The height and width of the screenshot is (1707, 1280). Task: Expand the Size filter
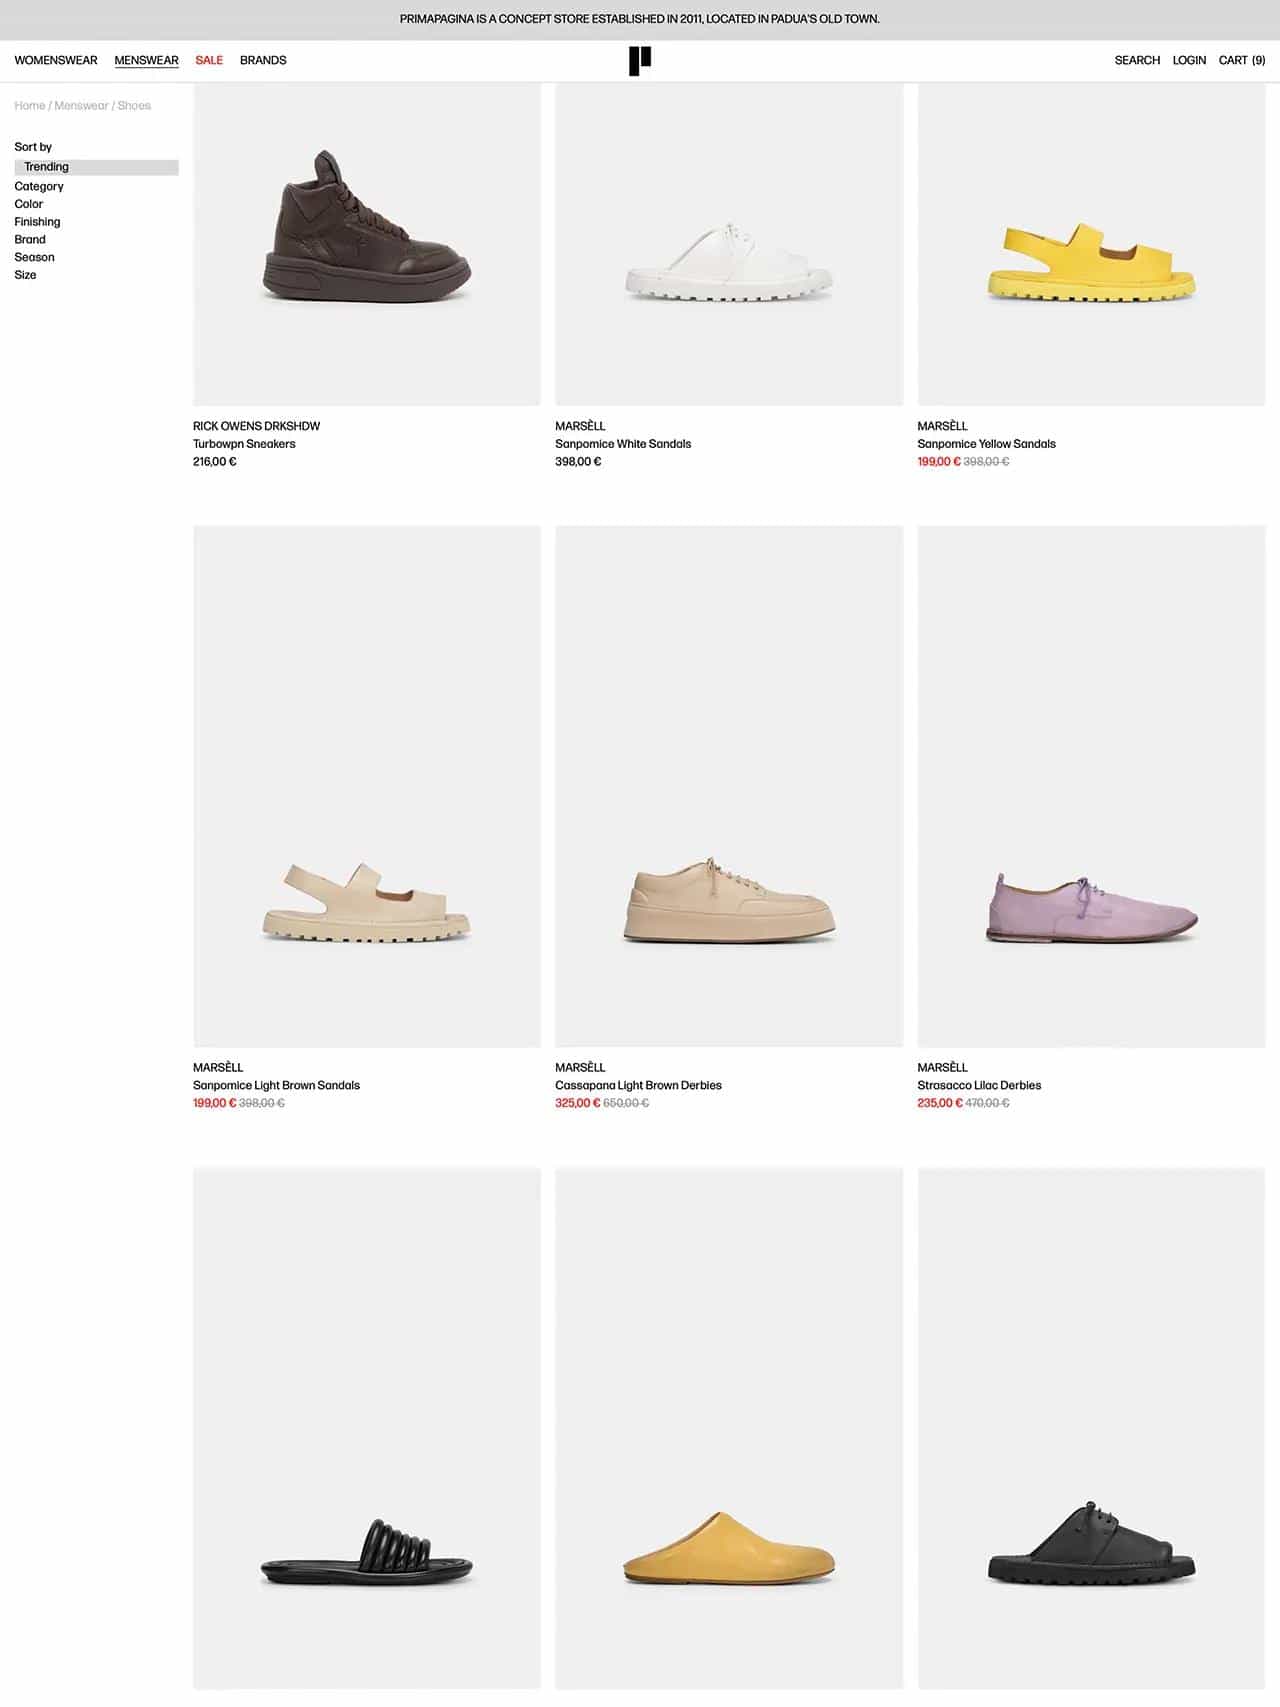tap(25, 275)
